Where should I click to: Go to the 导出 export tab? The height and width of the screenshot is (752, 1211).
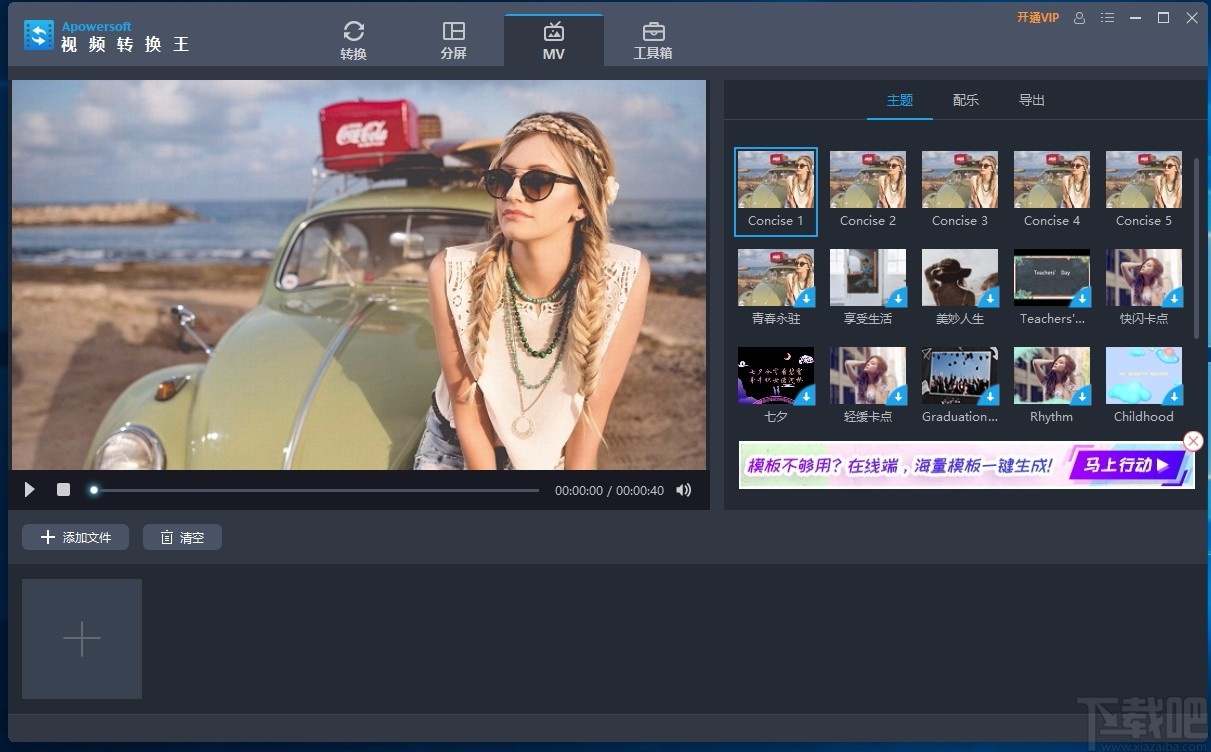coord(1032,100)
